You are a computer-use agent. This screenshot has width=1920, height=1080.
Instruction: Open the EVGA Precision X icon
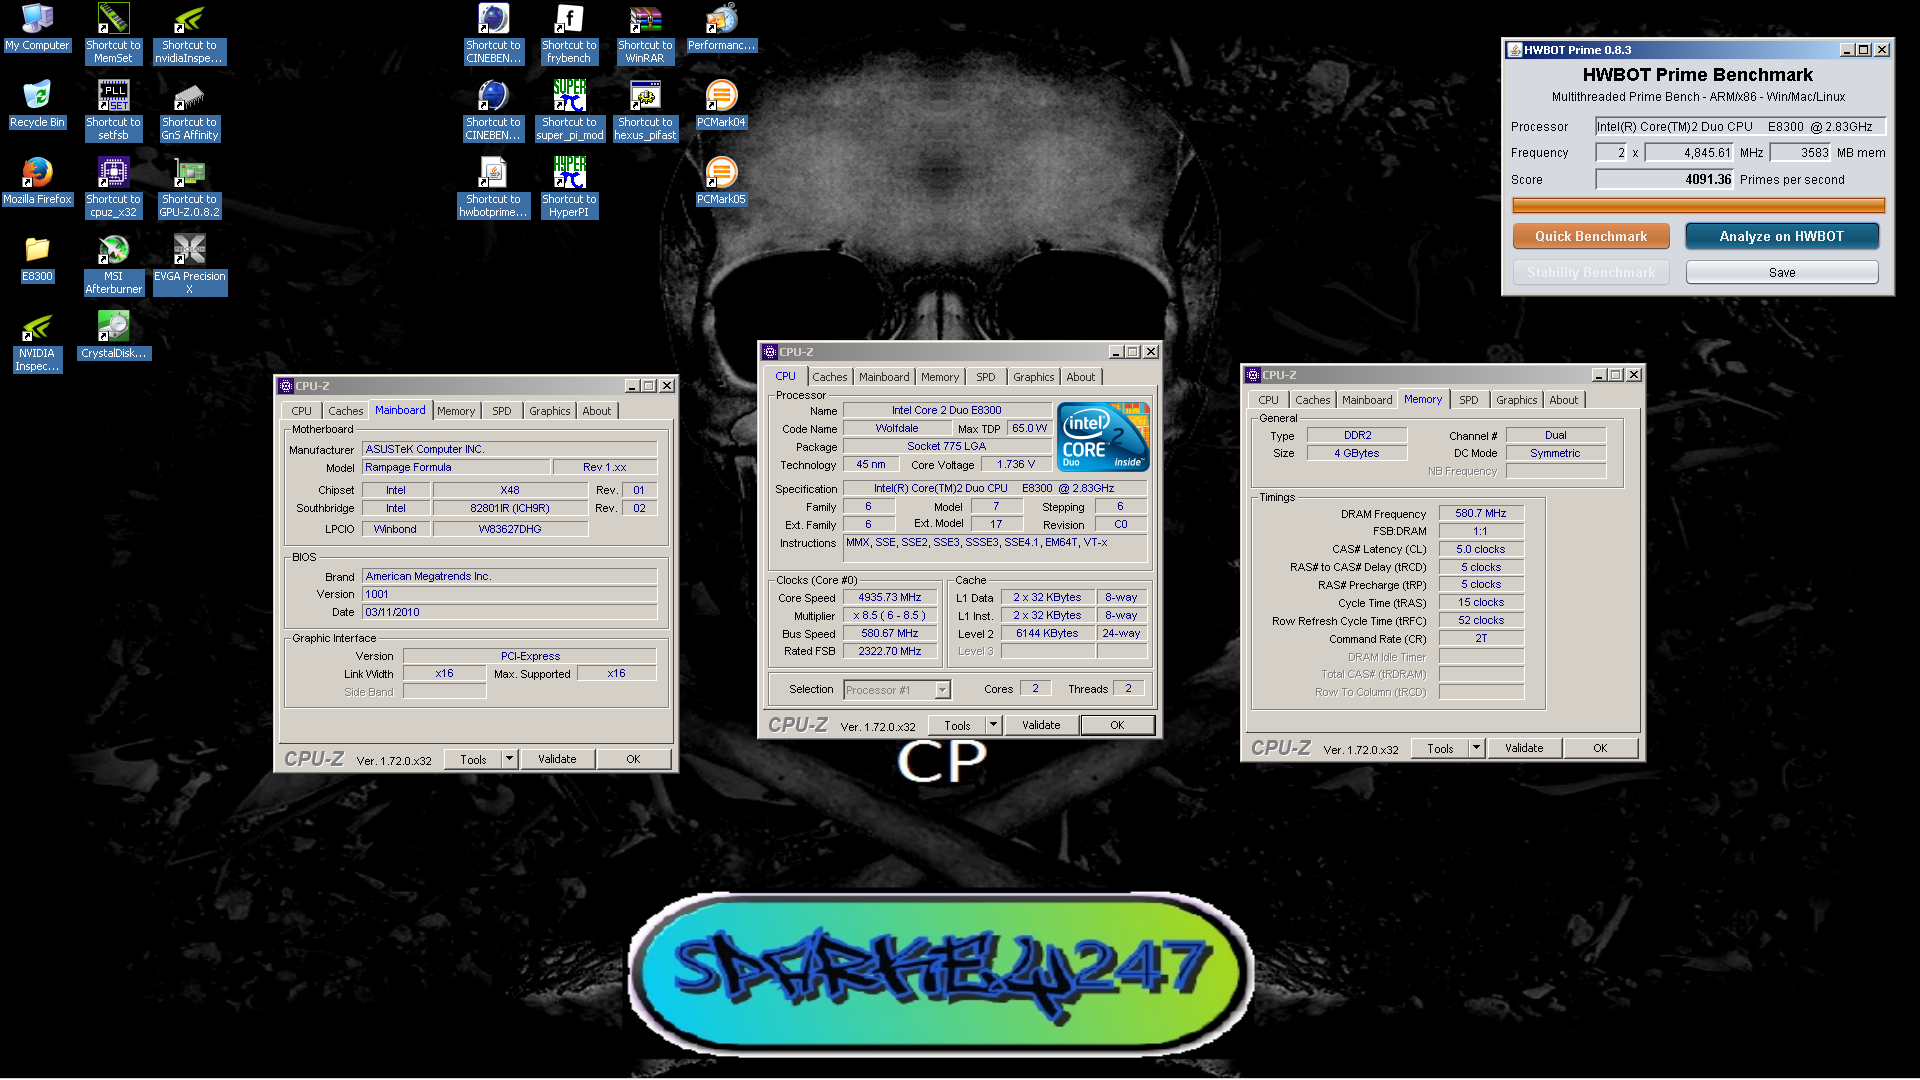click(189, 265)
